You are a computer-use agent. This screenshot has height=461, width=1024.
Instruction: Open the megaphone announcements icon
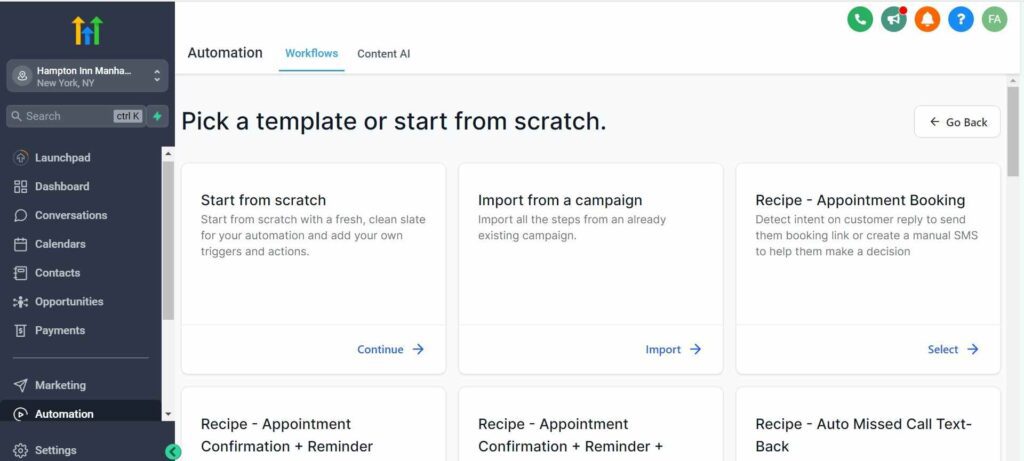click(x=893, y=19)
